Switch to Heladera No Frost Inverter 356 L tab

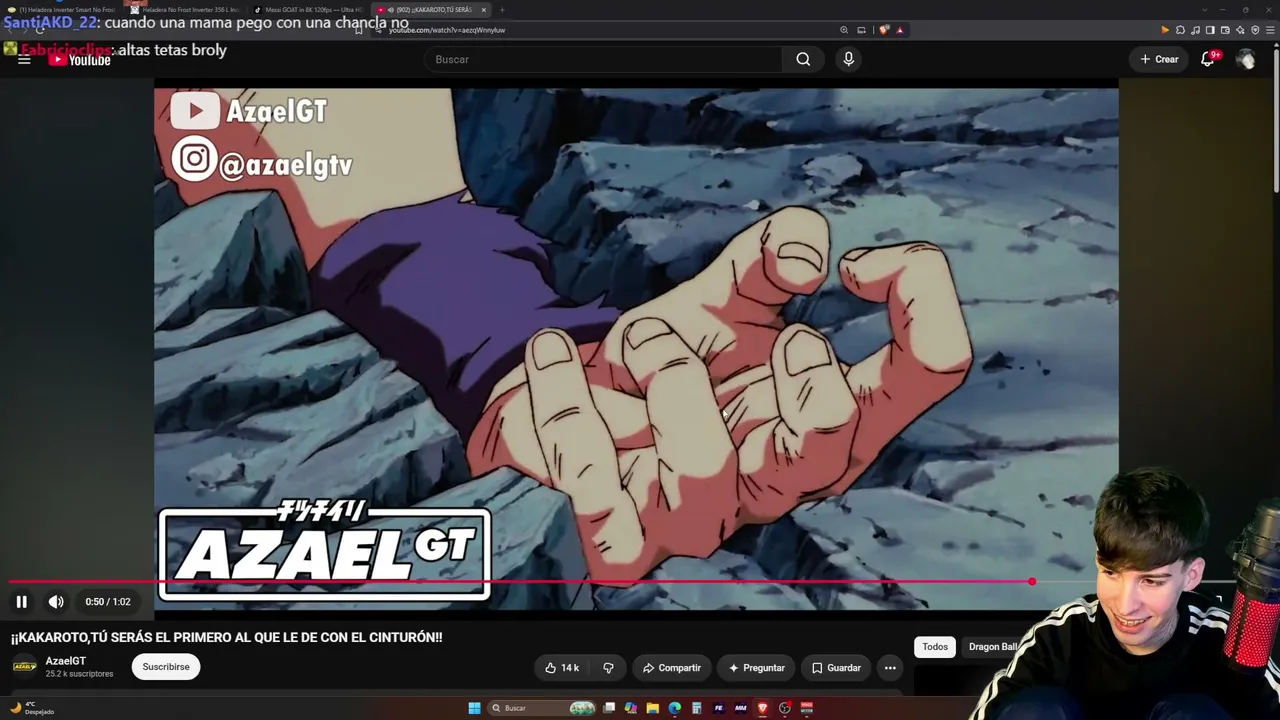coord(186,10)
